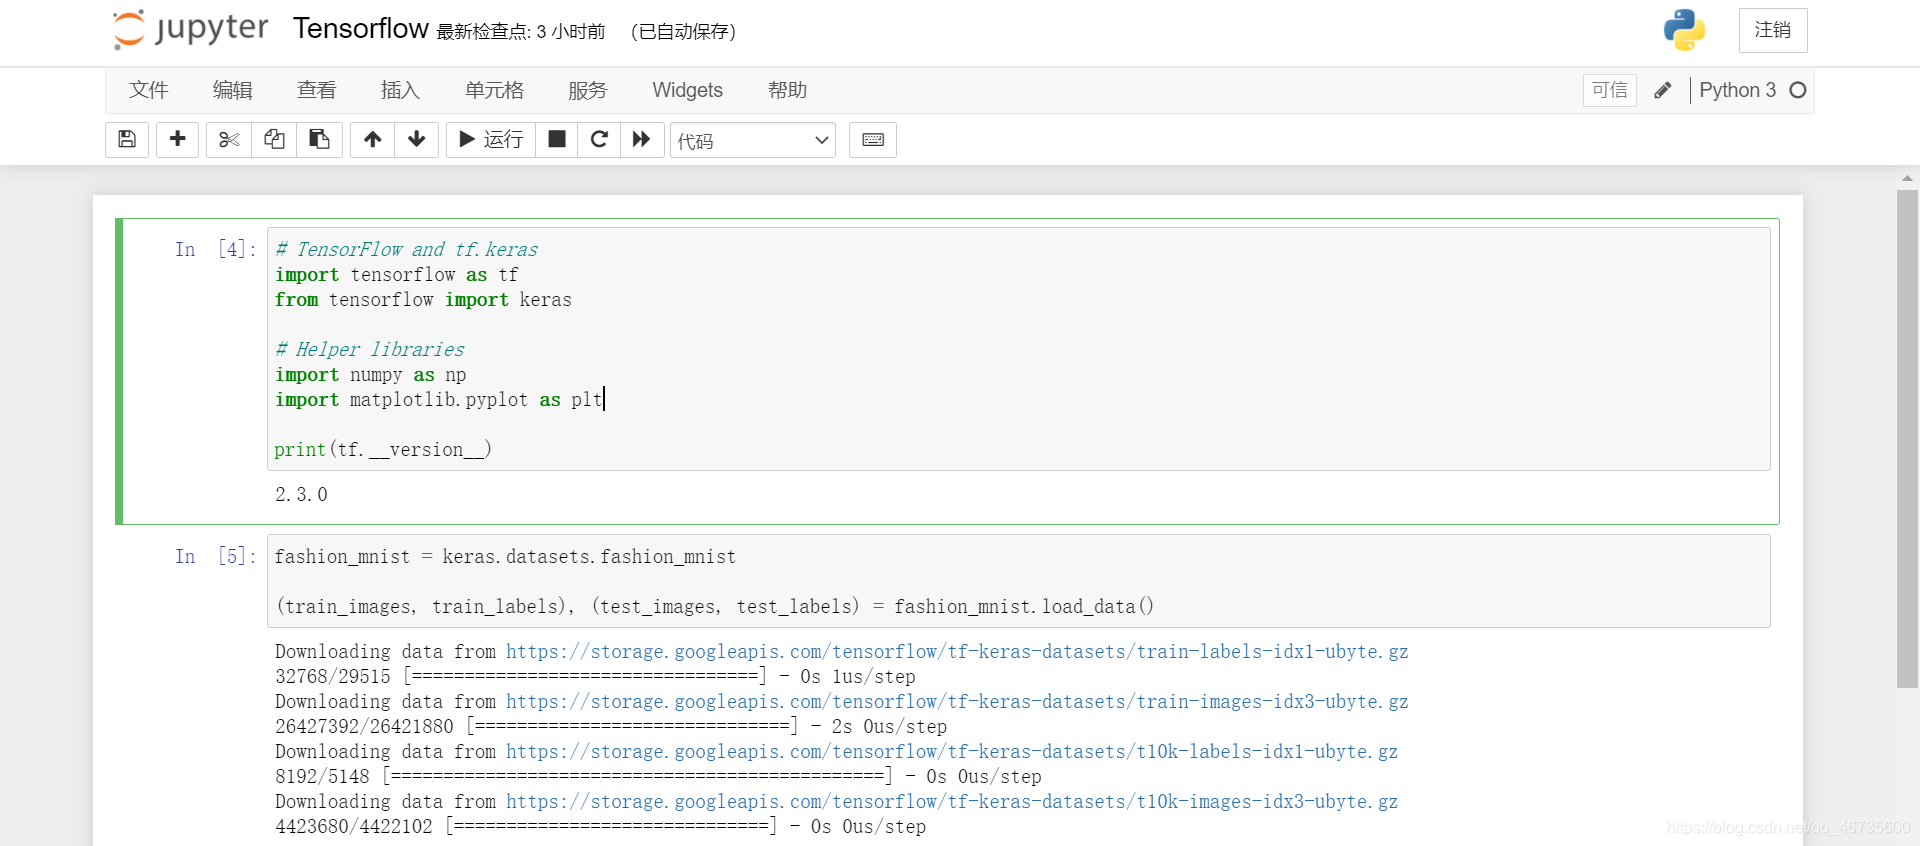The width and height of the screenshot is (1920, 846).
Task: Open the t10k-labels-idx1-ubyte.gz download link
Action: click(x=952, y=752)
